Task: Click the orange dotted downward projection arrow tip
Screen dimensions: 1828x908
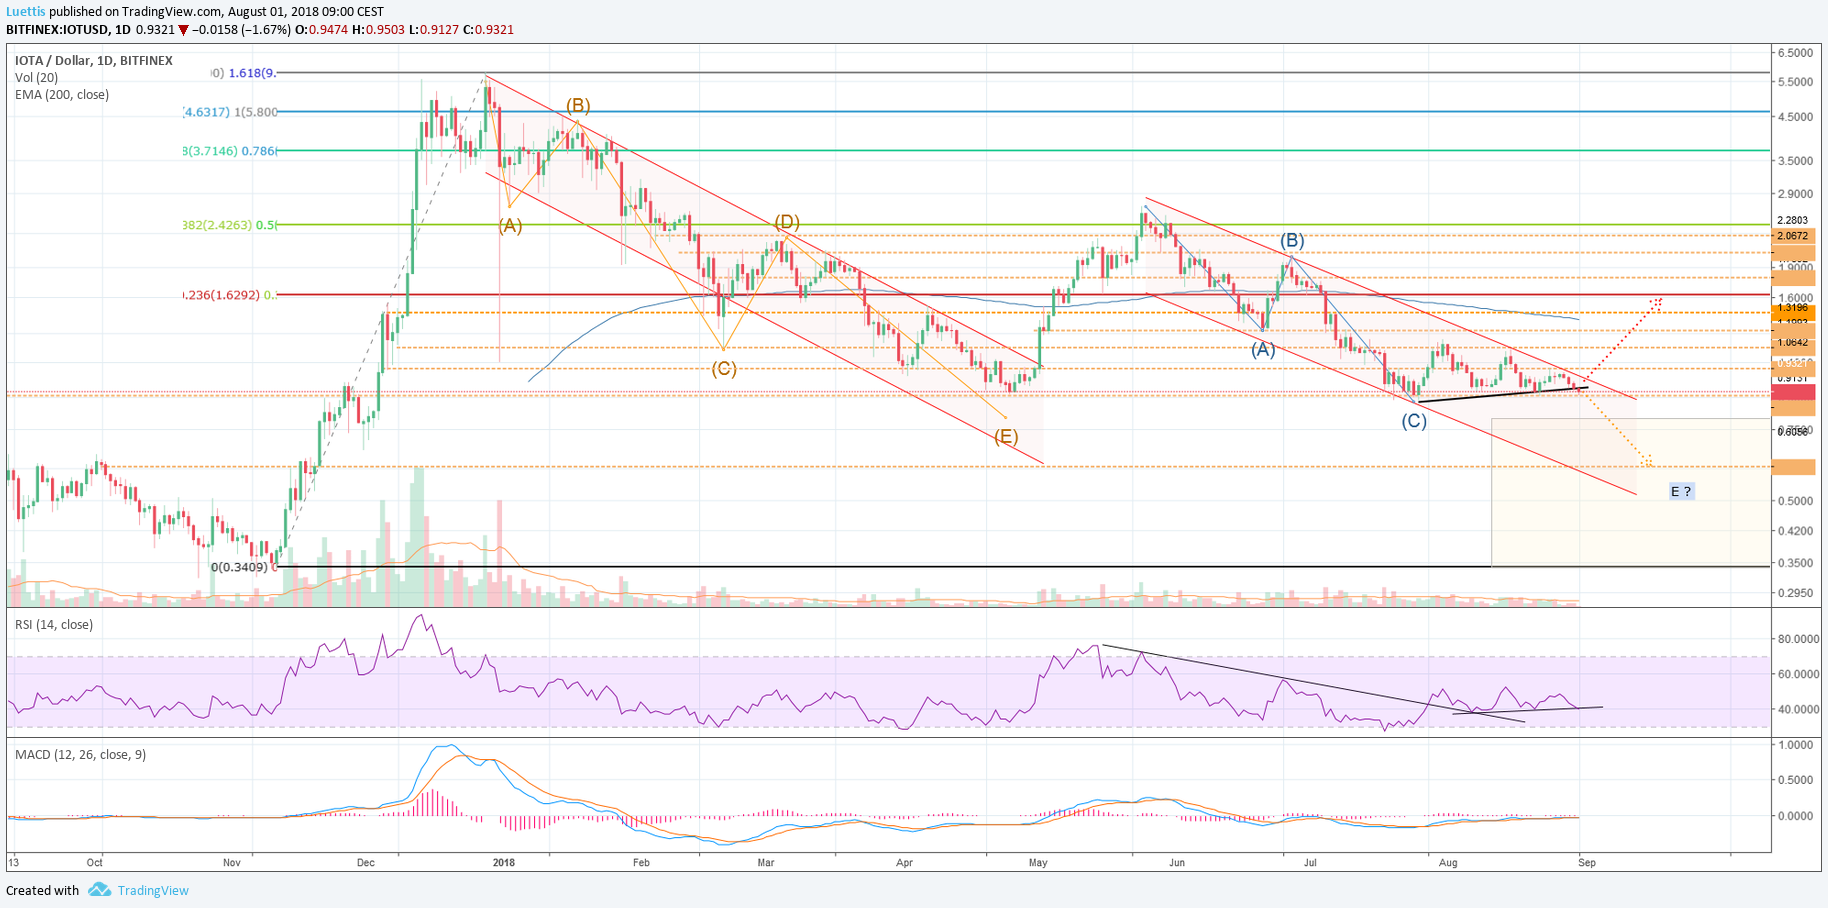Action: coord(1647,463)
